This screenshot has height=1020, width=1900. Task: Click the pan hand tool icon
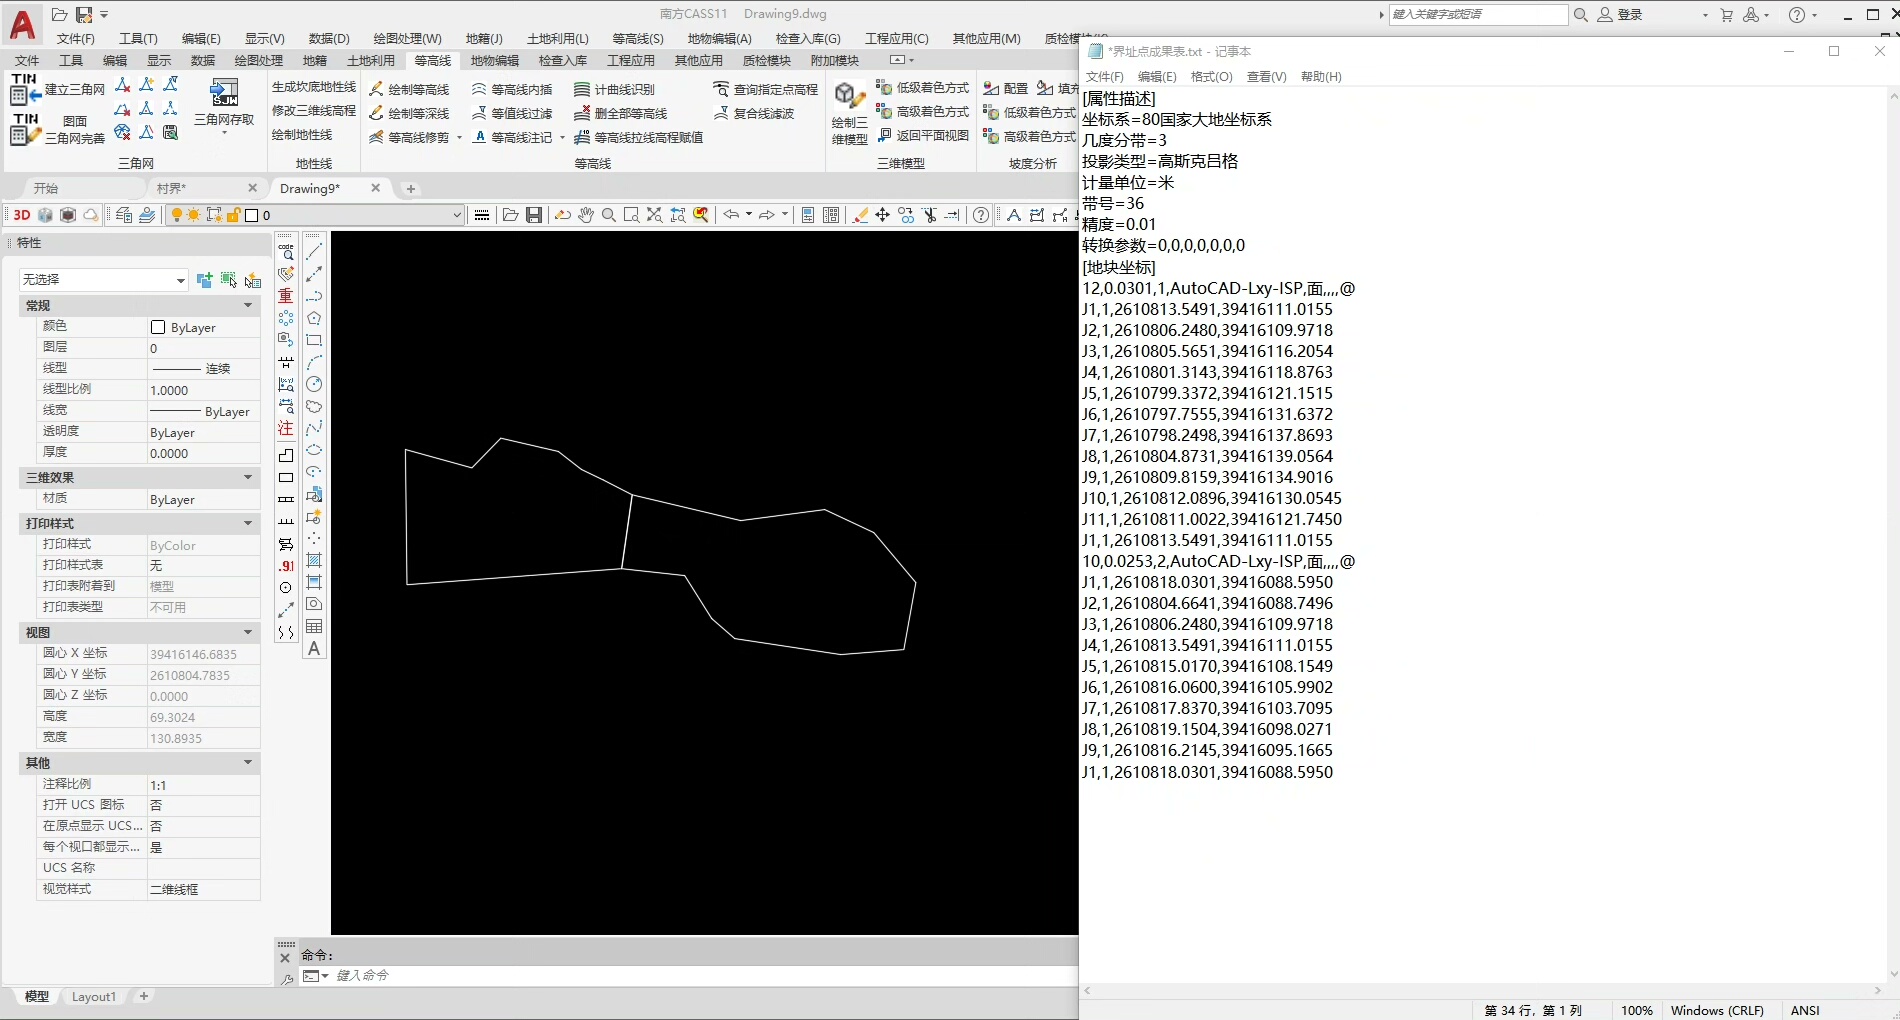(x=586, y=215)
